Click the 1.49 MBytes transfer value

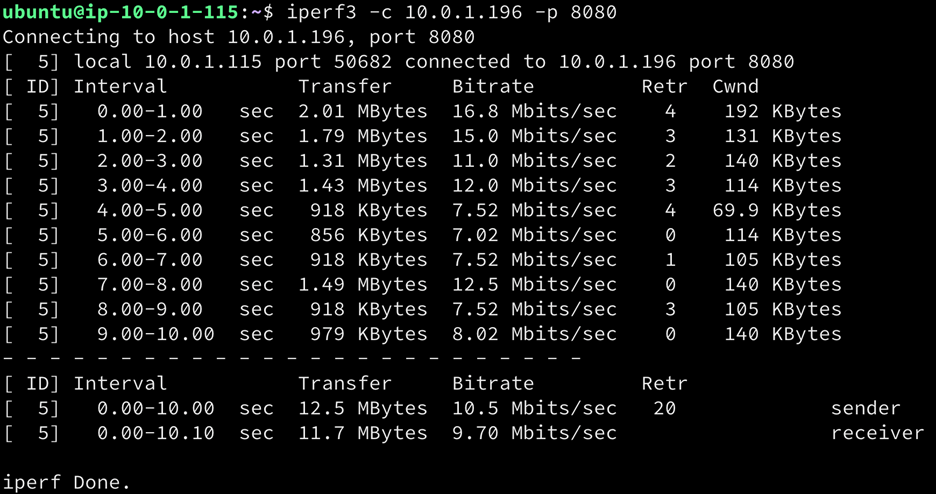(362, 284)
